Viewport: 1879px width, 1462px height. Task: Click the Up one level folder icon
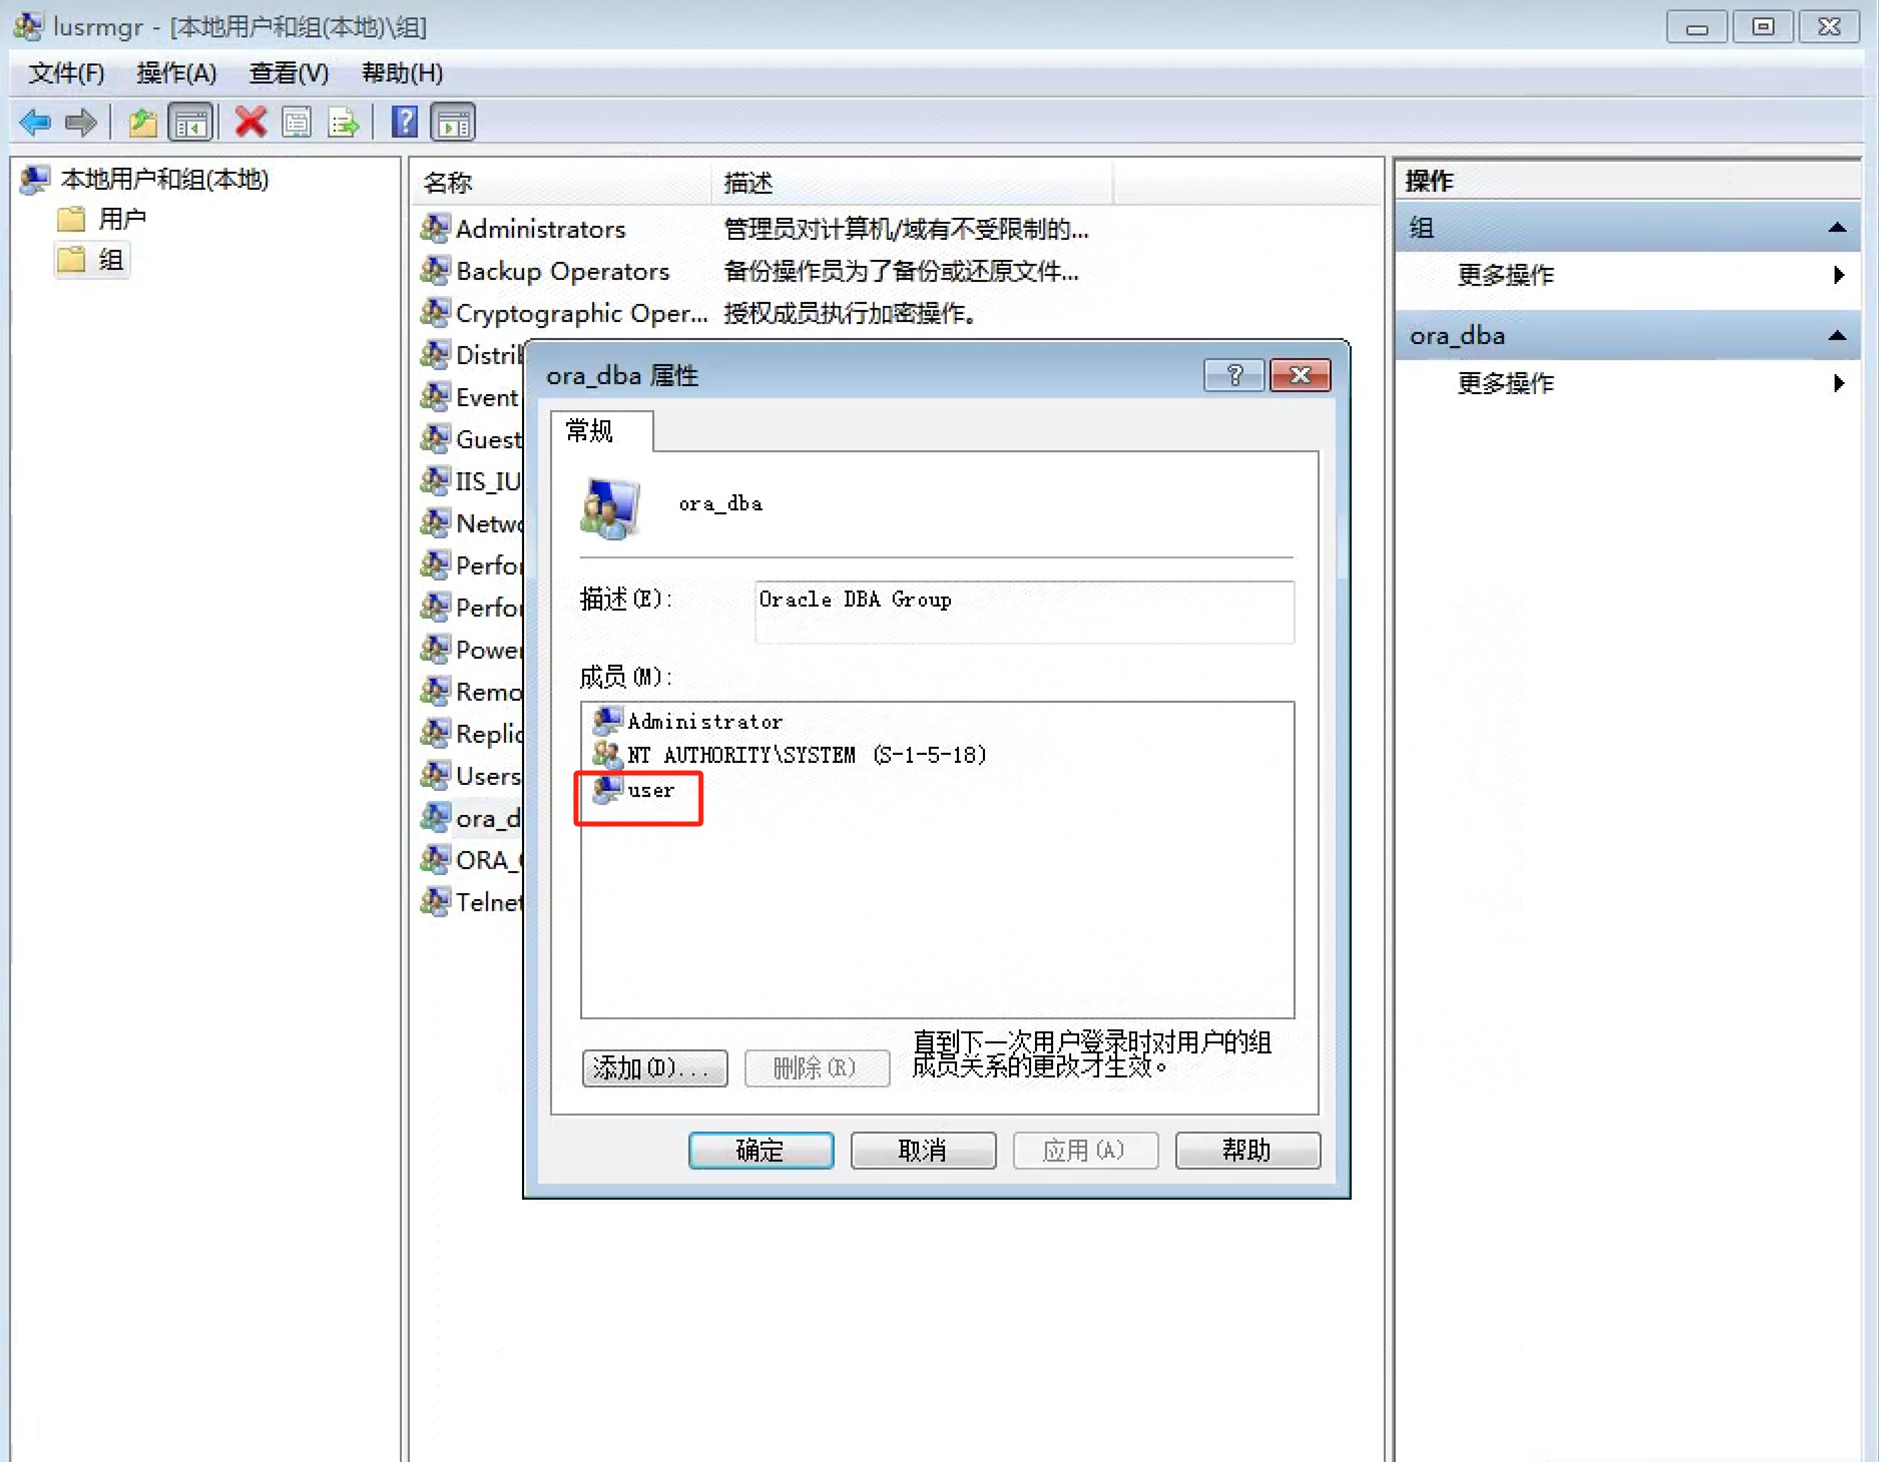point(143,123)
